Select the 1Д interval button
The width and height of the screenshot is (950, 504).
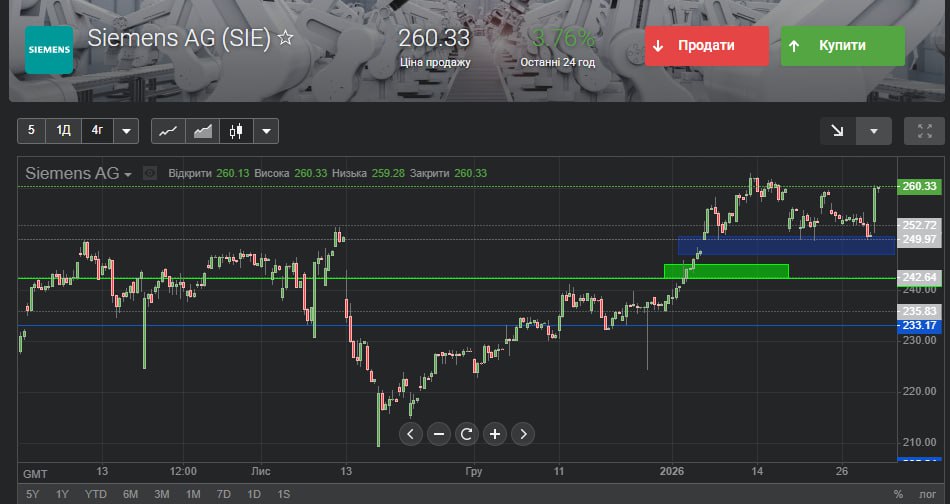(64, 130)
